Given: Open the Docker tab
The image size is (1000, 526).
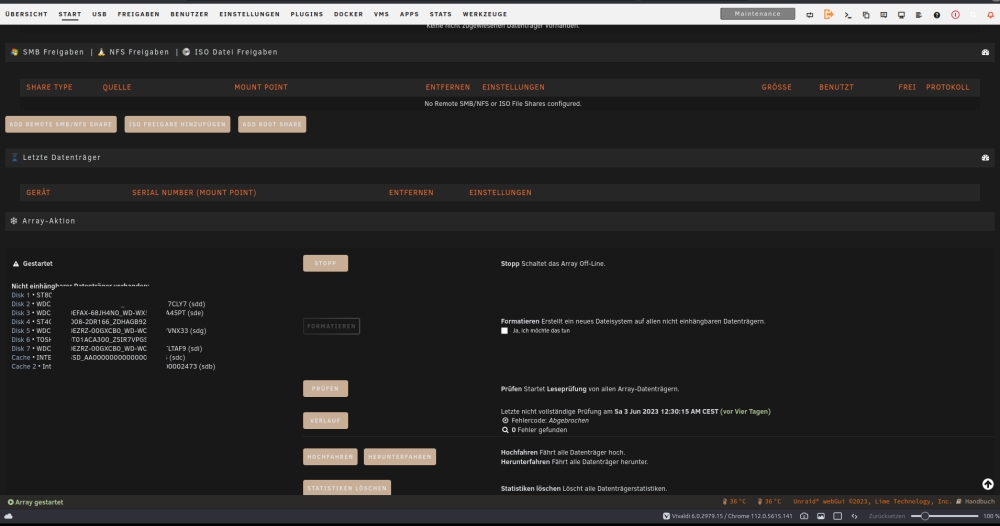Looking at the screenshot, I should click(x=348, y=14).
